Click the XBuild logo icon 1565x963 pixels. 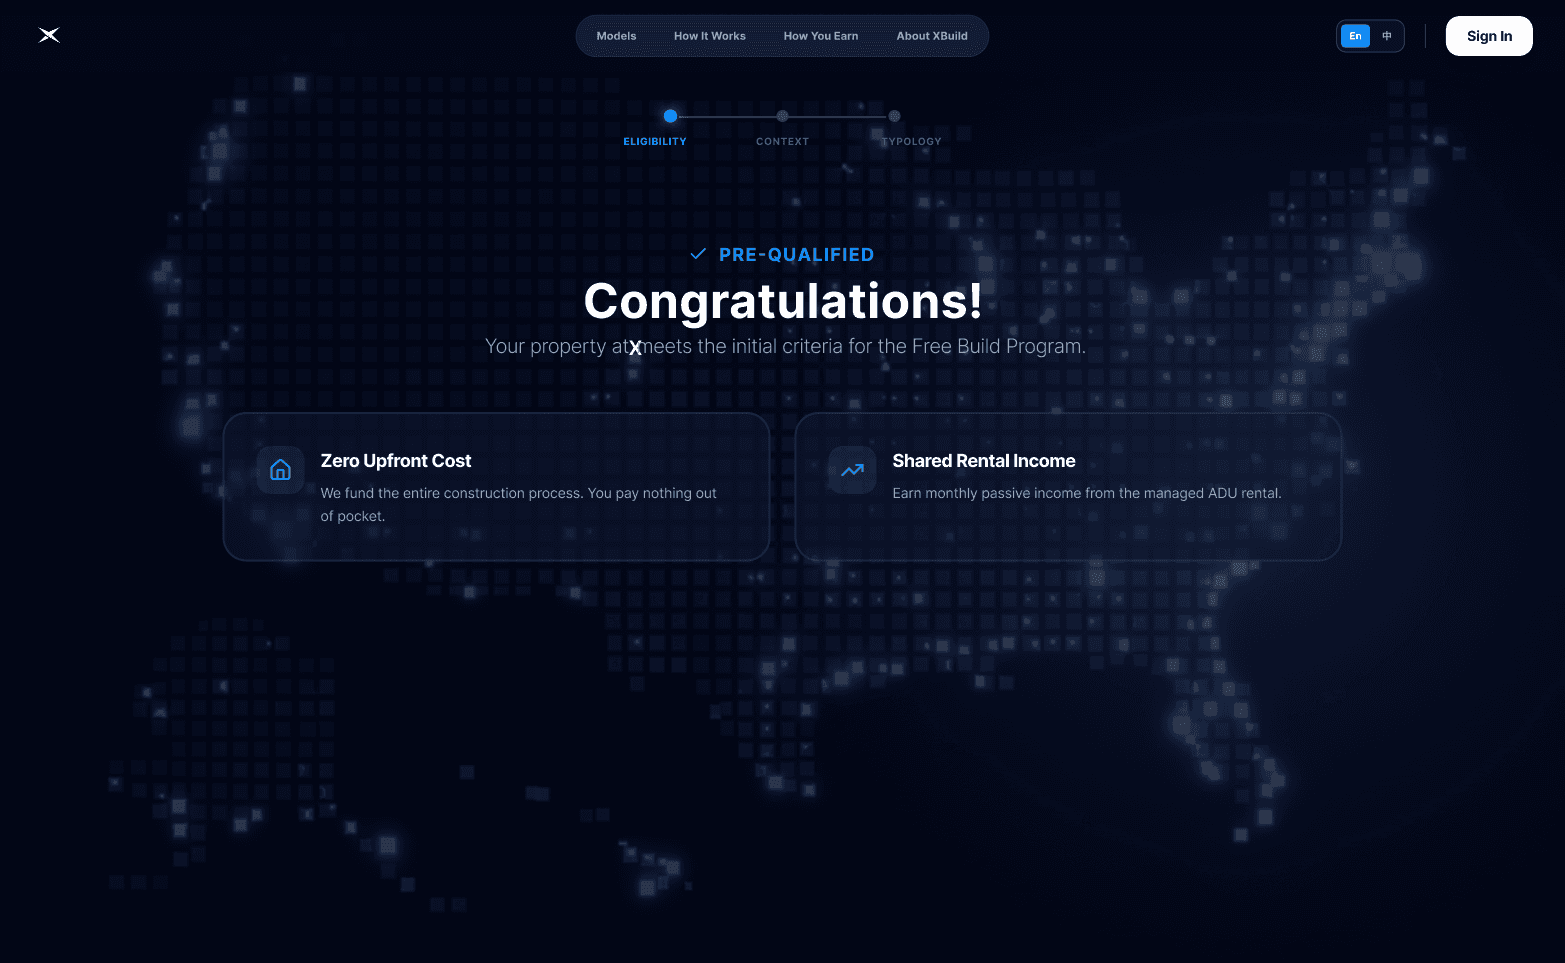click(x=49, y=36)
